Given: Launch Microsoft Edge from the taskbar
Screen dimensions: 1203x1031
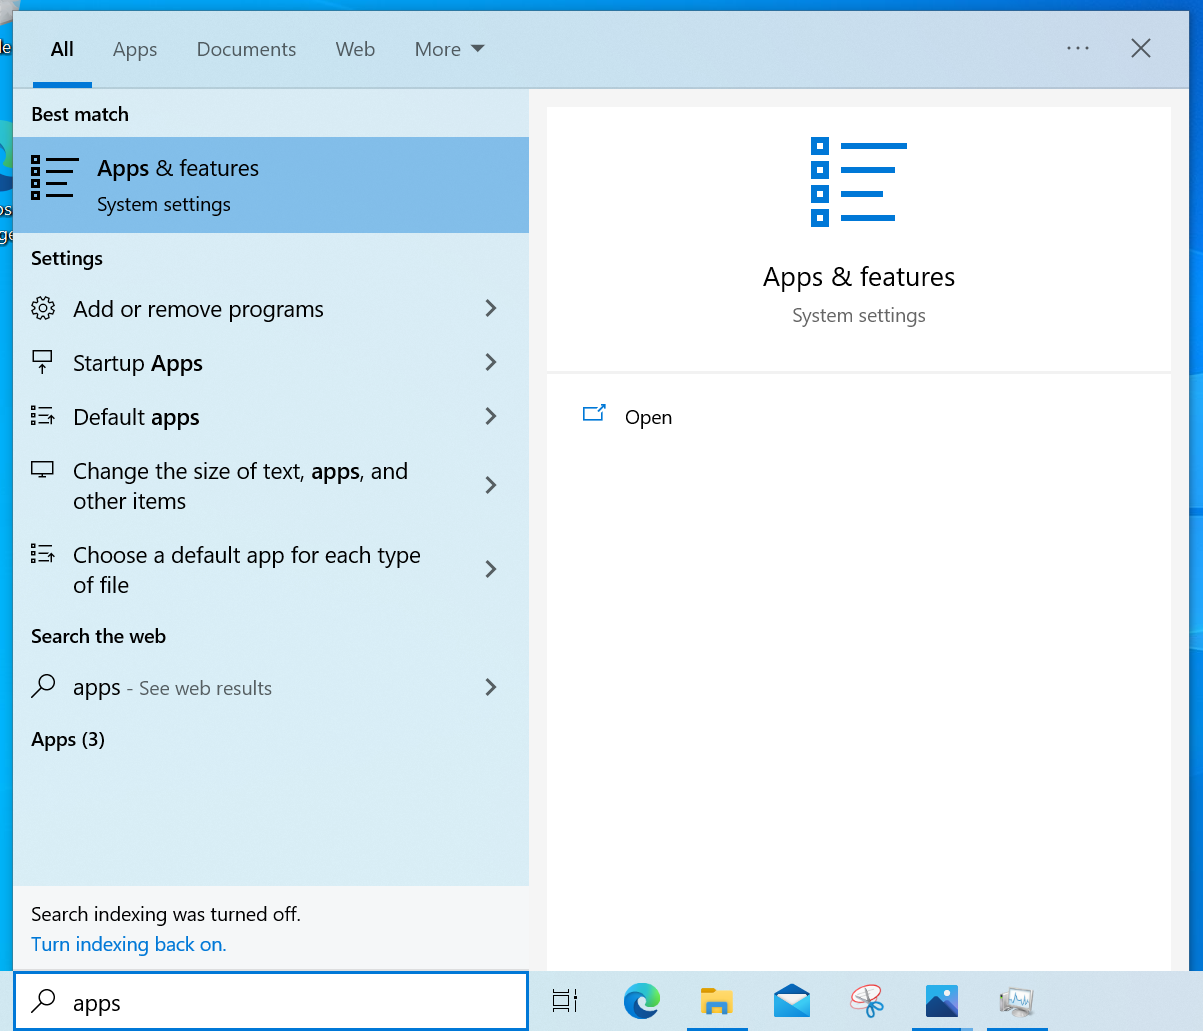Looking at the screenshot, I should point(641,1001).
